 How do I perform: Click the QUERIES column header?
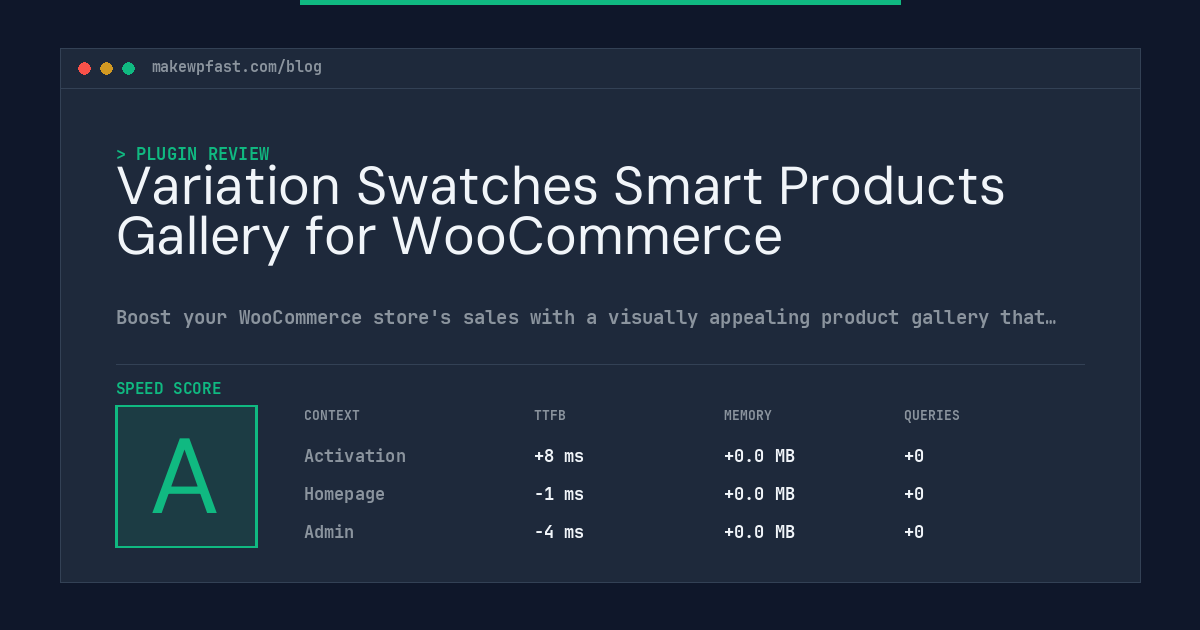(932, 416)
